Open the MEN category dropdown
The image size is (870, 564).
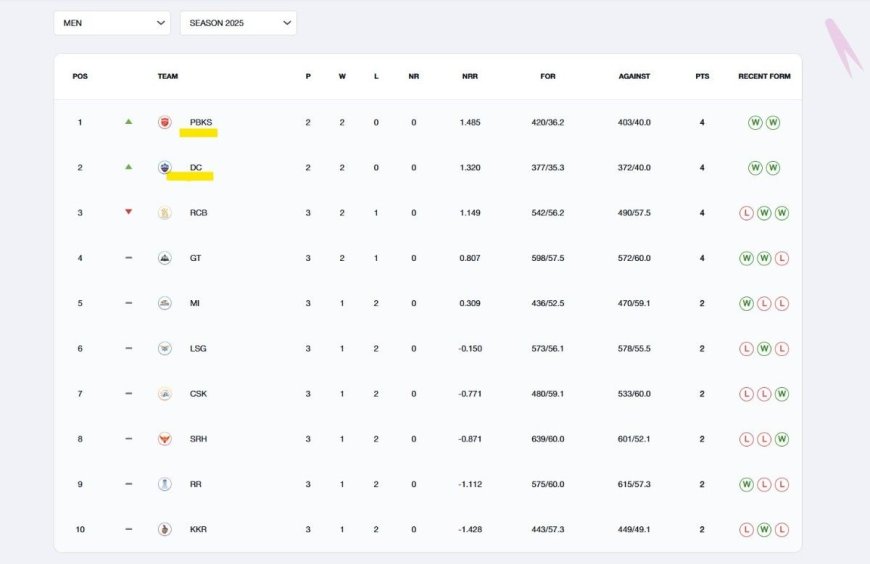pyautogui.click(x=112, y=23)
